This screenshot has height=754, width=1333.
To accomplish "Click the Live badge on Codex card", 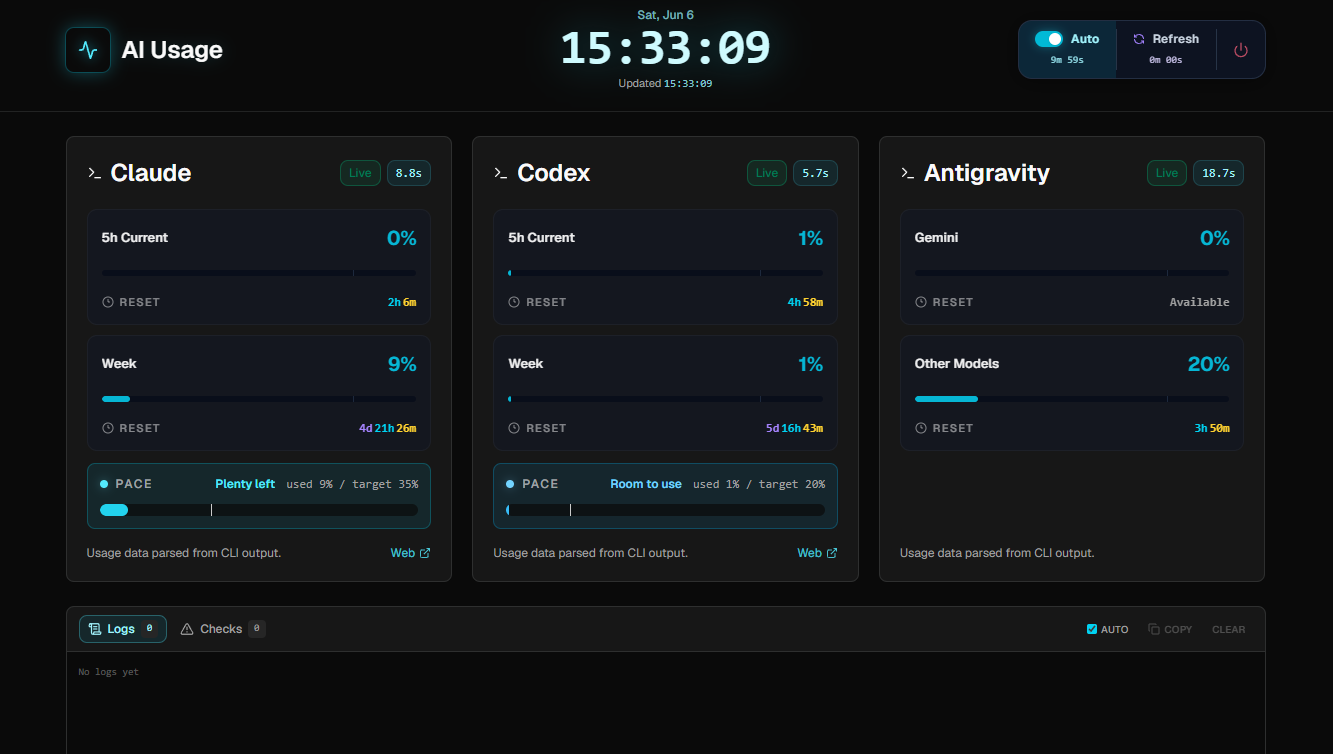I will coord(767,173).
